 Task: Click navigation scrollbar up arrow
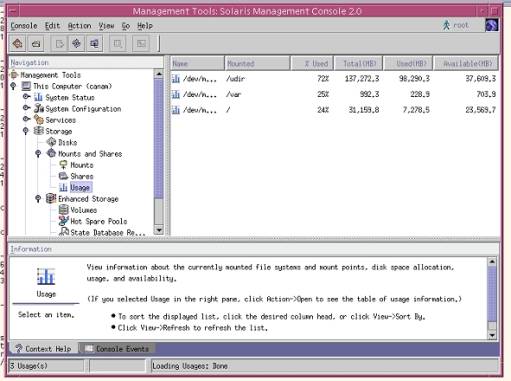159,74
